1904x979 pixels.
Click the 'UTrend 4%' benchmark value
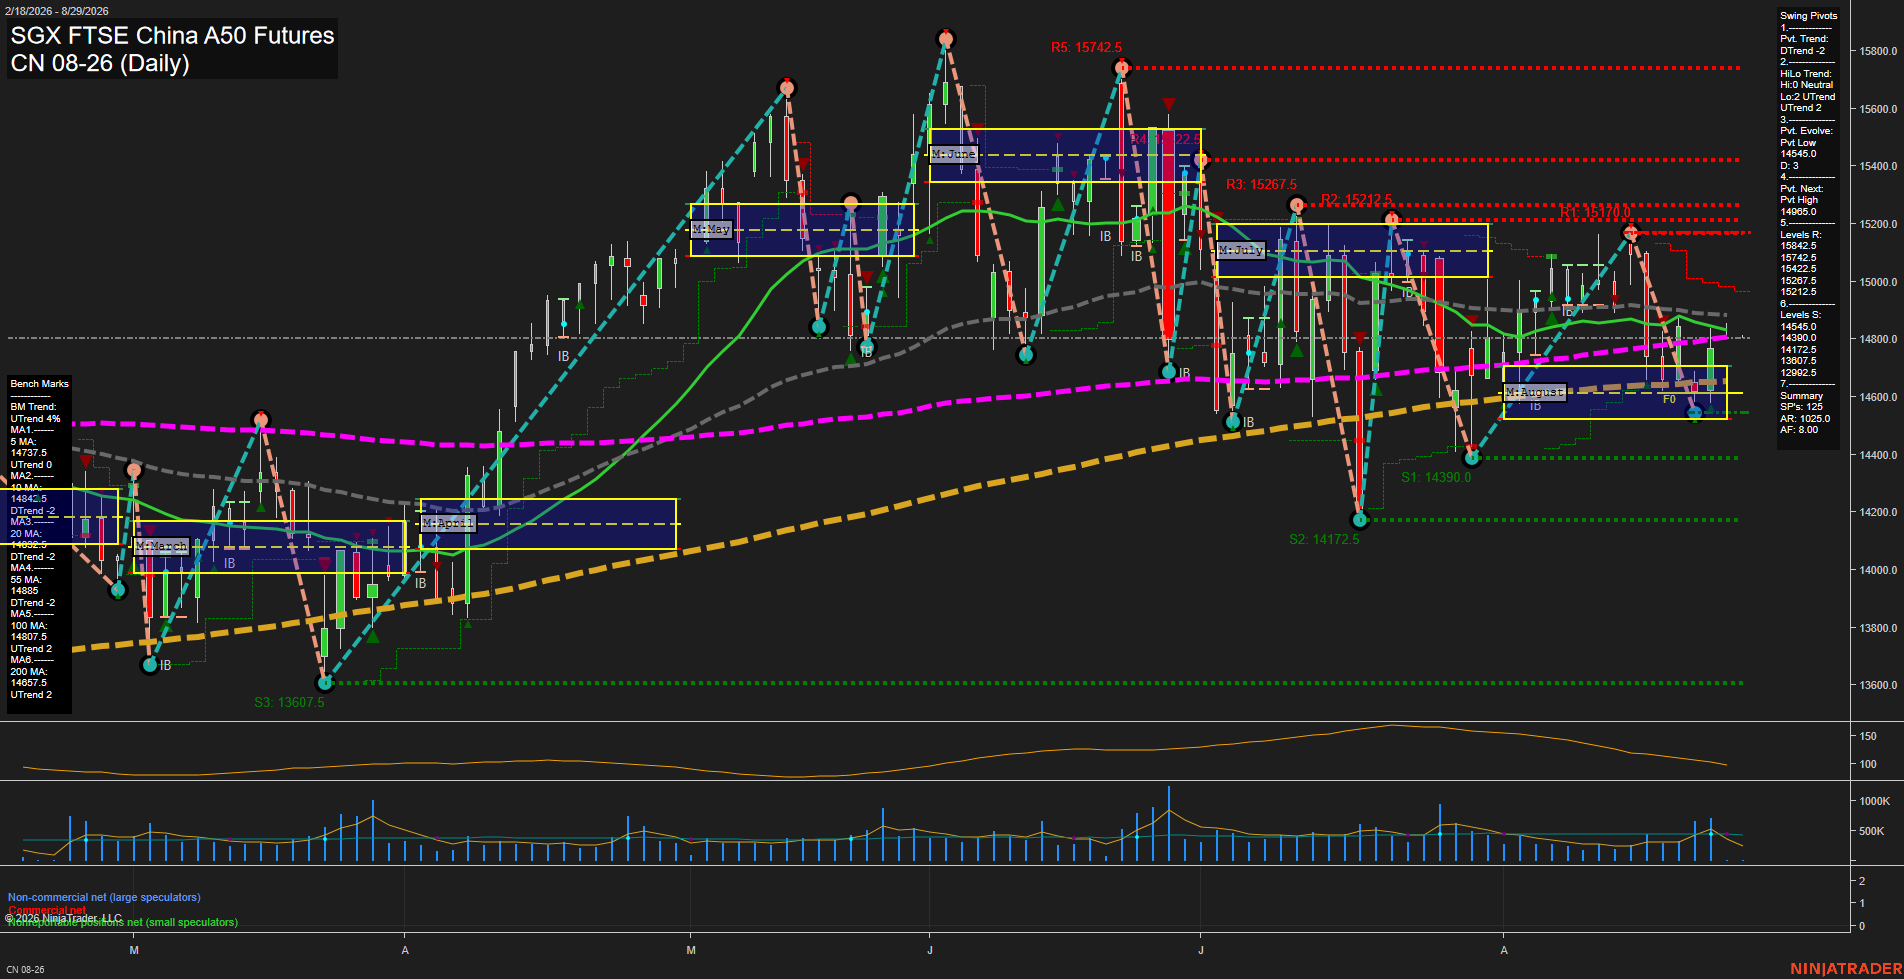[35, 419]
